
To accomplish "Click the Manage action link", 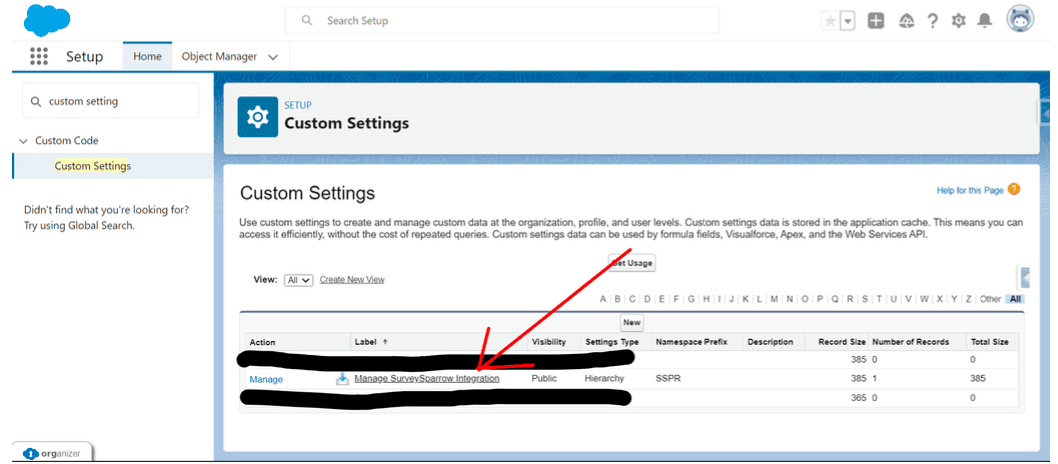I will pyautogui.click(x=266, y=380).
